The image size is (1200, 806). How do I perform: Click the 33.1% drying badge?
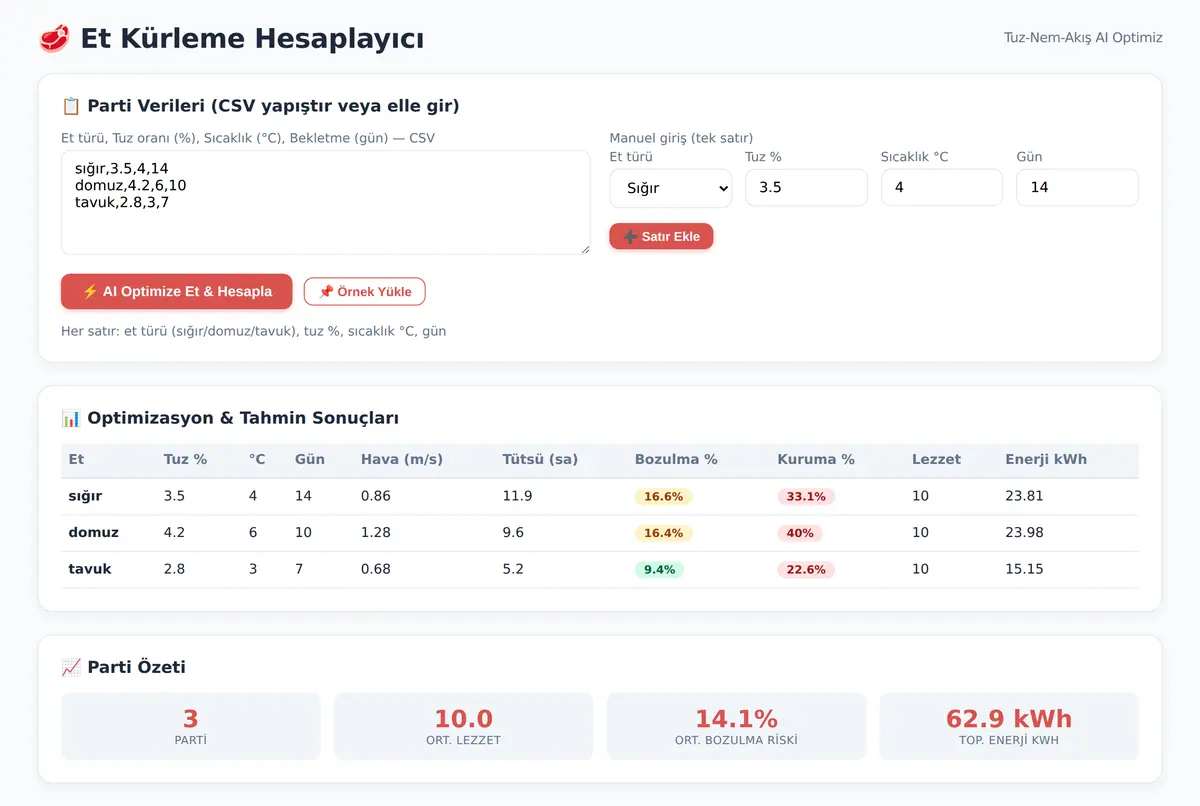pos(806,497)
